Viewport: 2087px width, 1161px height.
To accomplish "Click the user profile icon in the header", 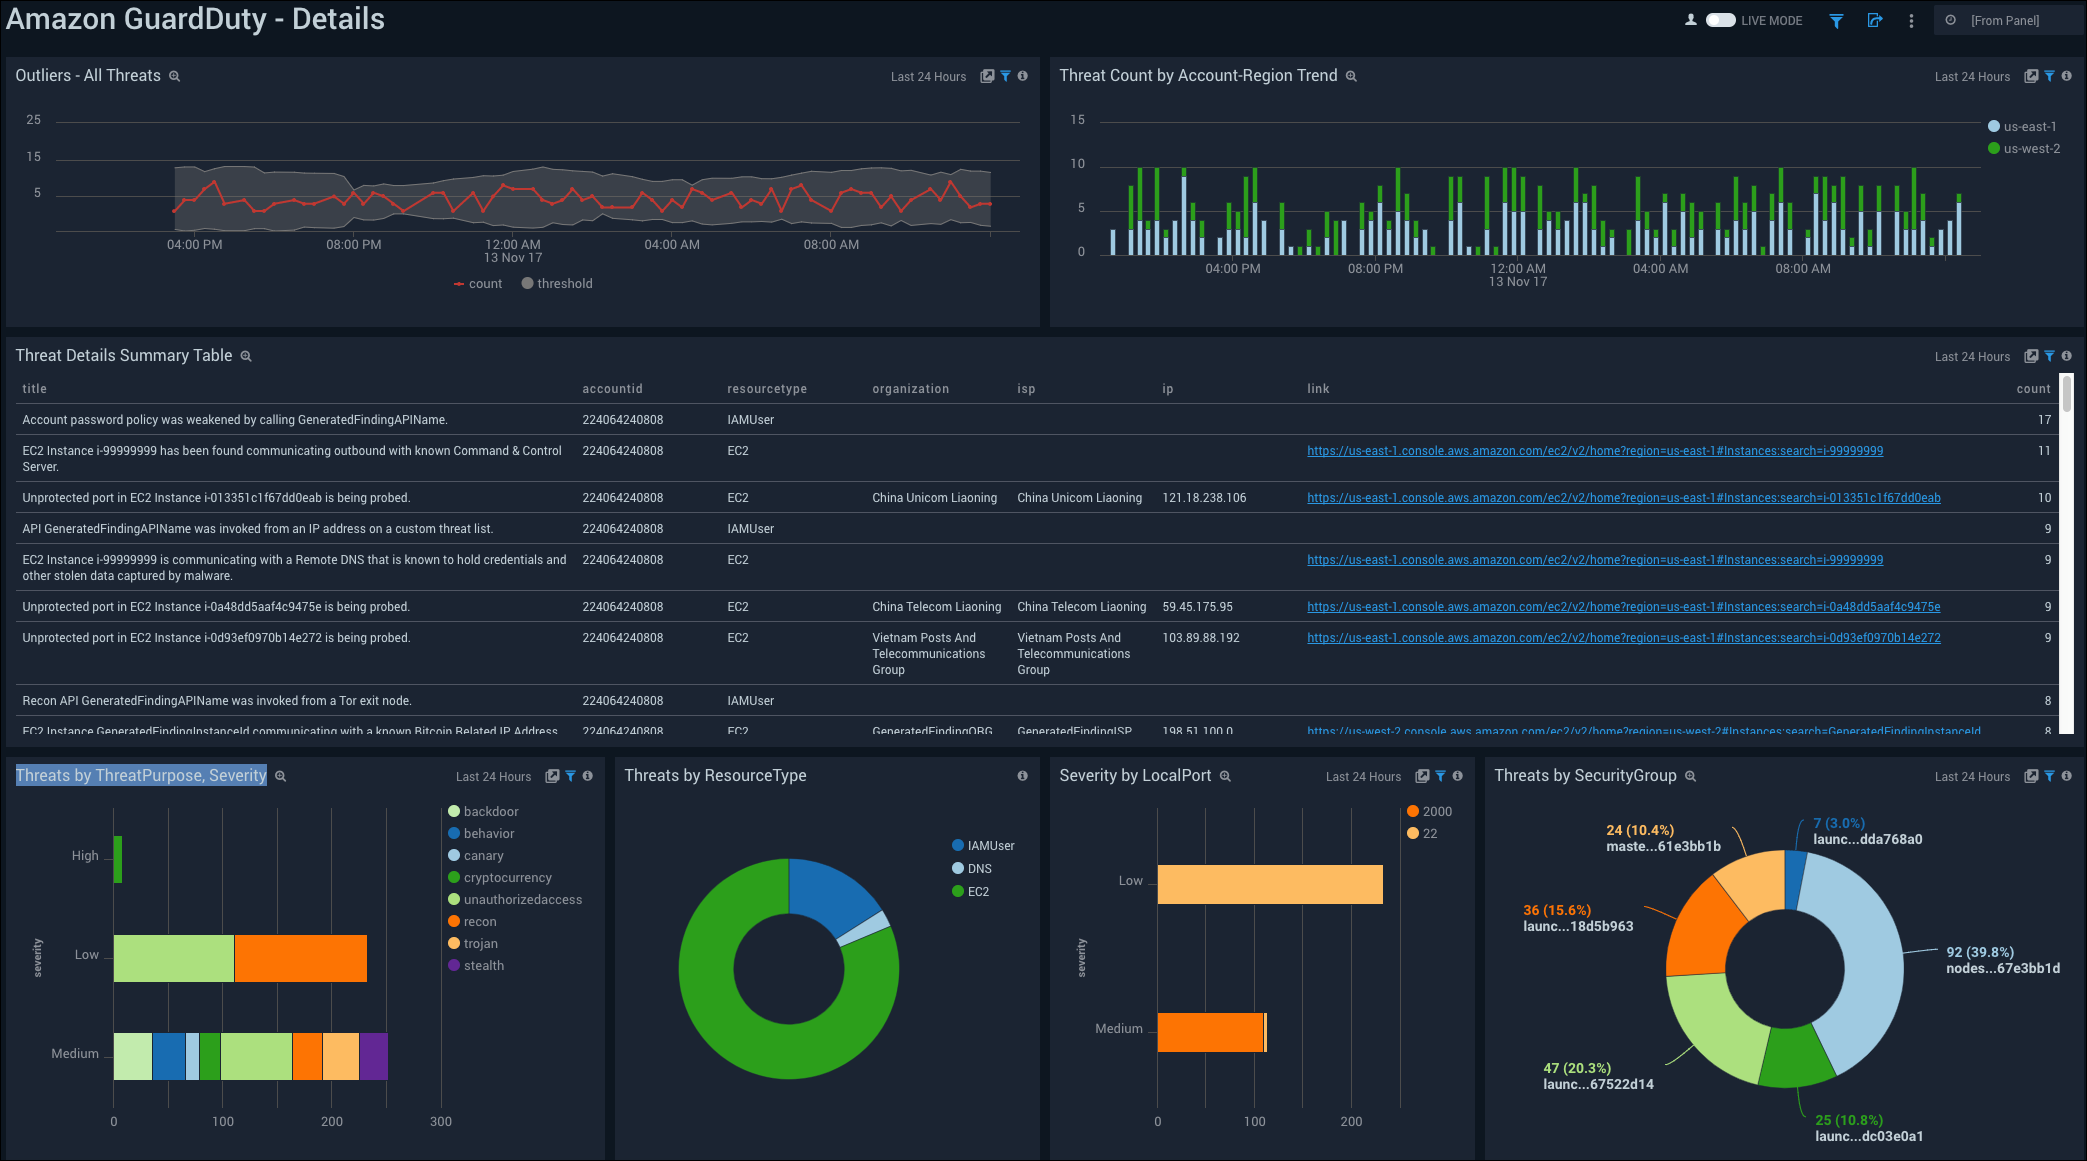I will coord(1690,20).
